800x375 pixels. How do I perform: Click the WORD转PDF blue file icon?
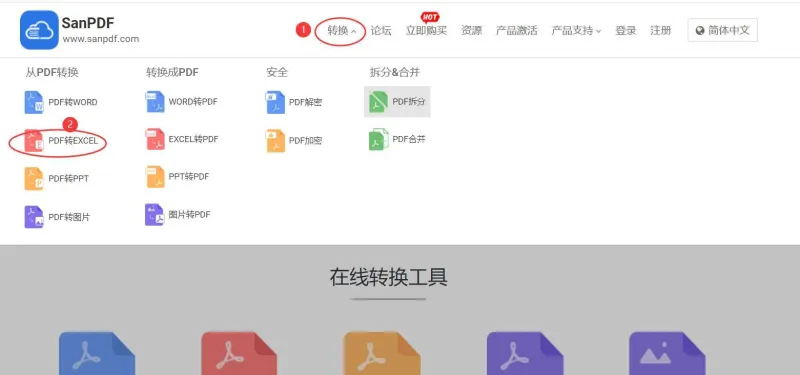[155, 102]
